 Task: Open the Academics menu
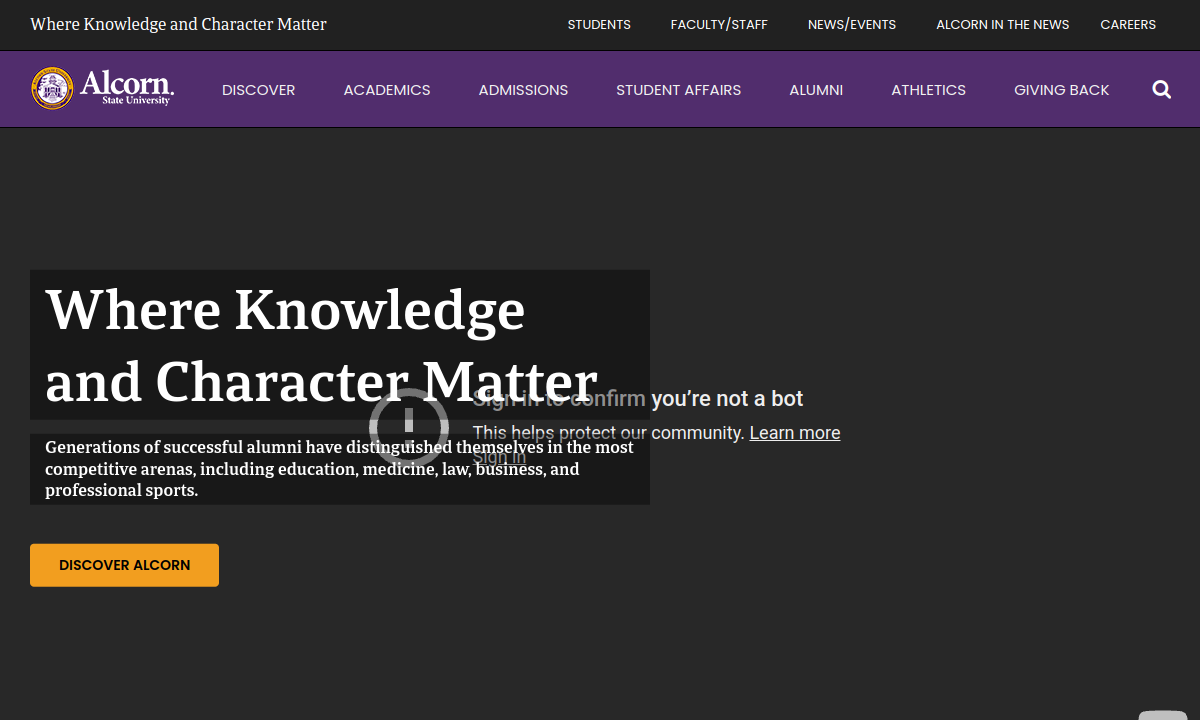coord(387,90)
